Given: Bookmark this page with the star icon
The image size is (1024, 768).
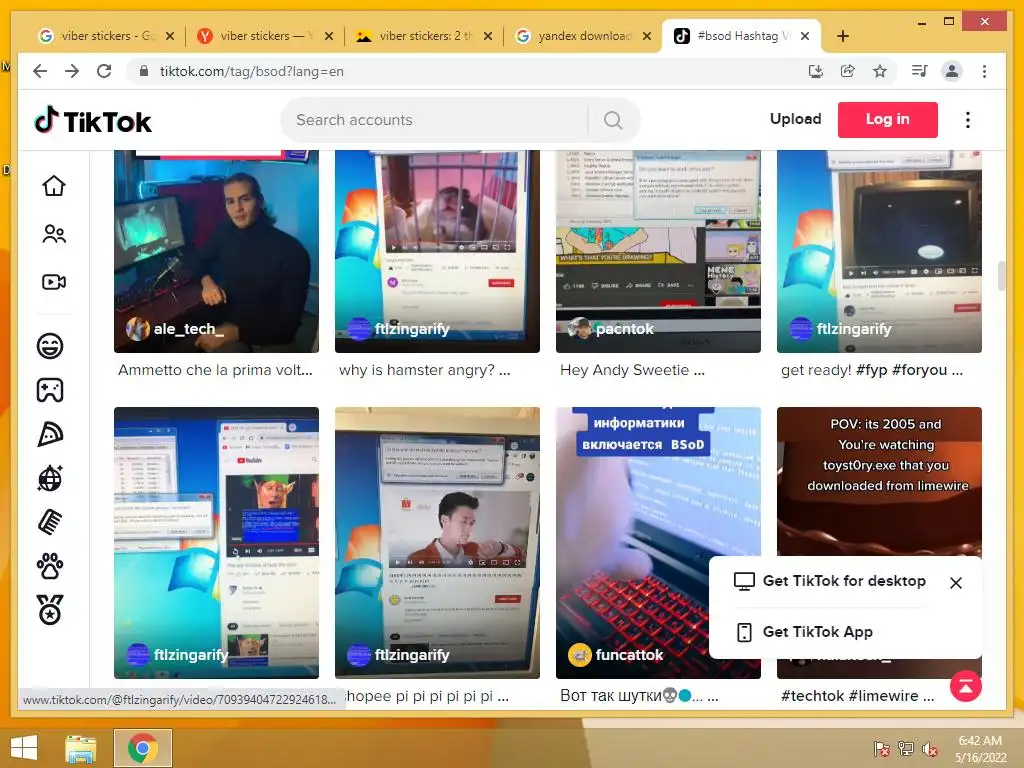Looking at the screenshot, I should tap(880, 71).
